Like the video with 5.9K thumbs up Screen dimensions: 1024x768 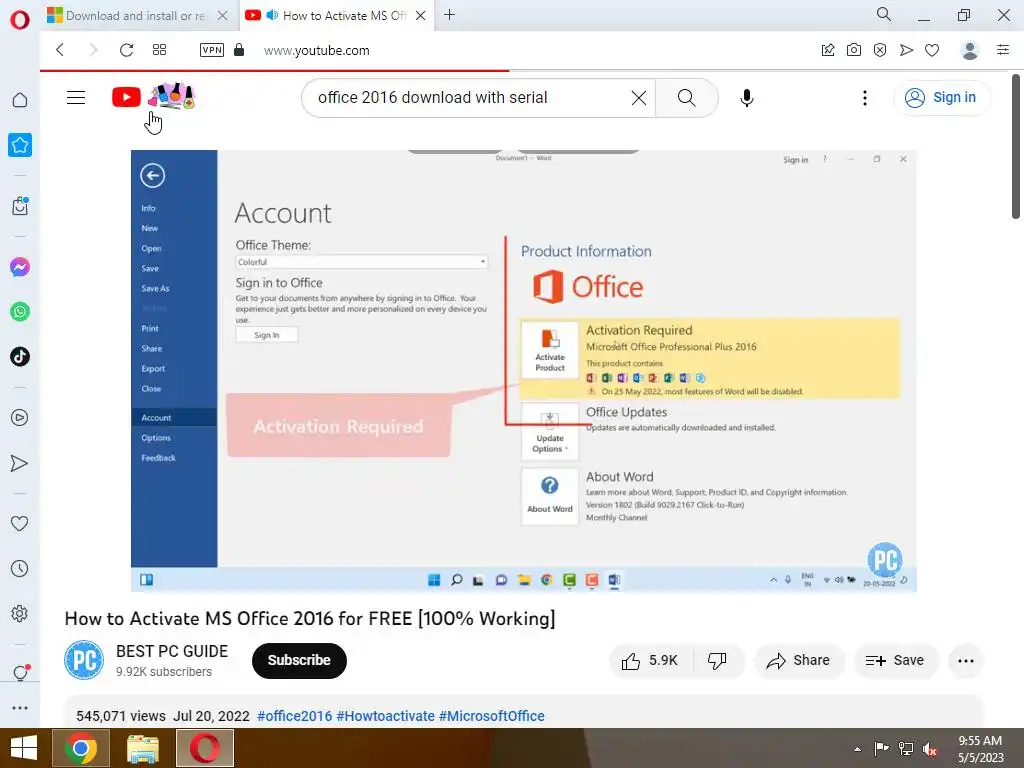point(650,661)
